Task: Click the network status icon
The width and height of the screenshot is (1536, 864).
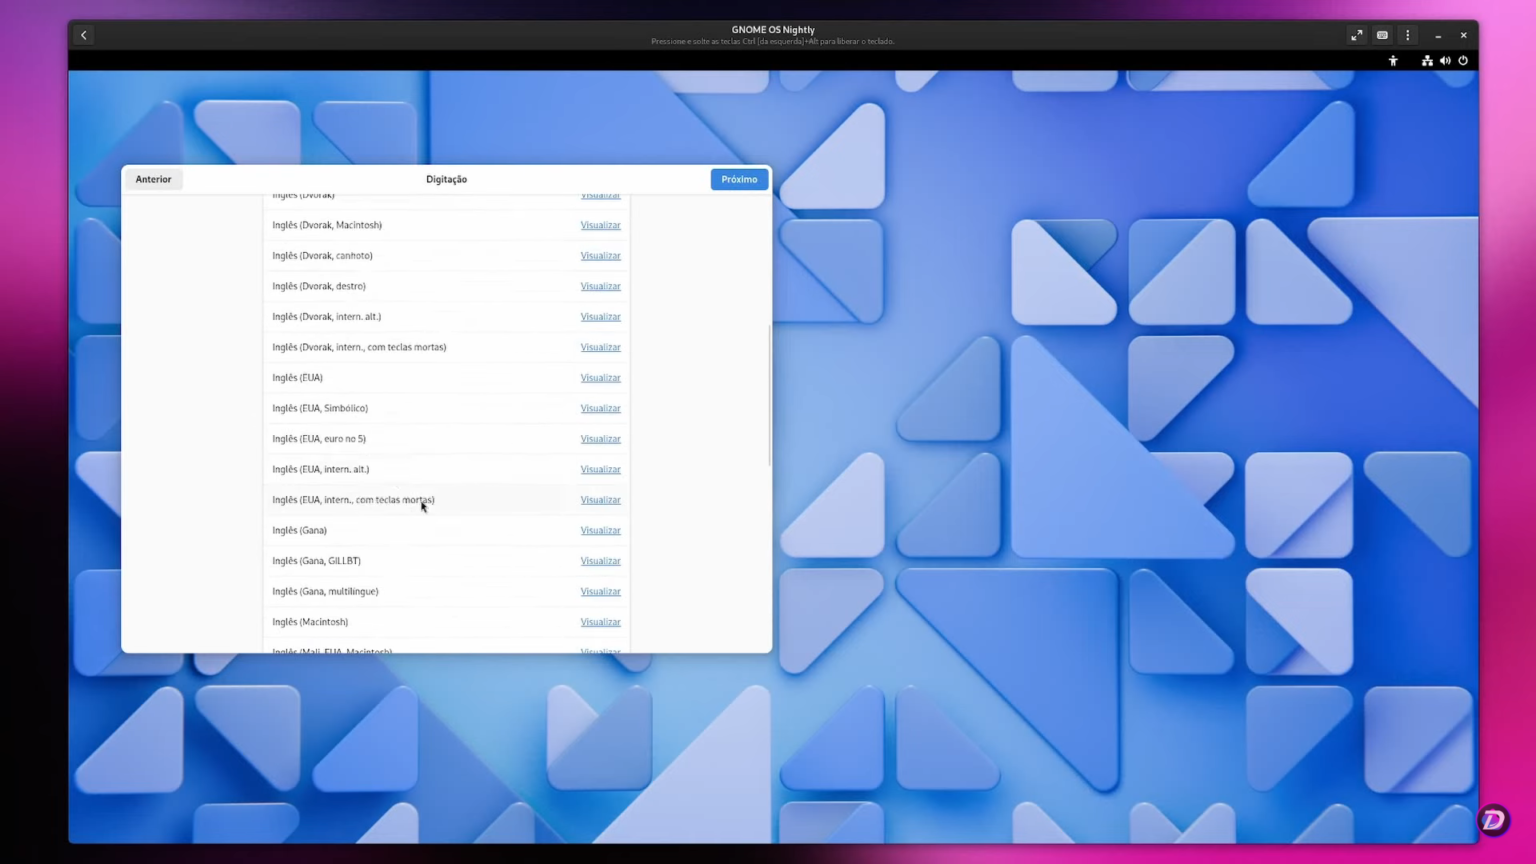Action: [1427, 60]
